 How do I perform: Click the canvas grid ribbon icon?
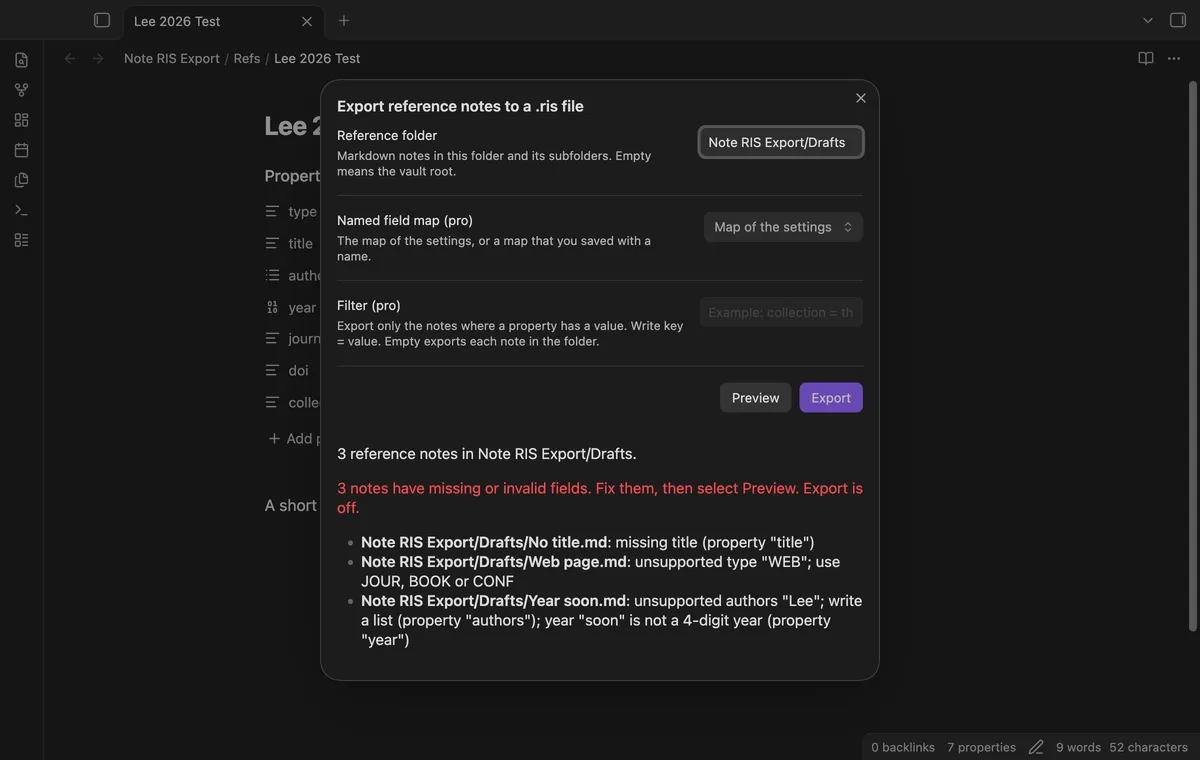tap(21, 120)
